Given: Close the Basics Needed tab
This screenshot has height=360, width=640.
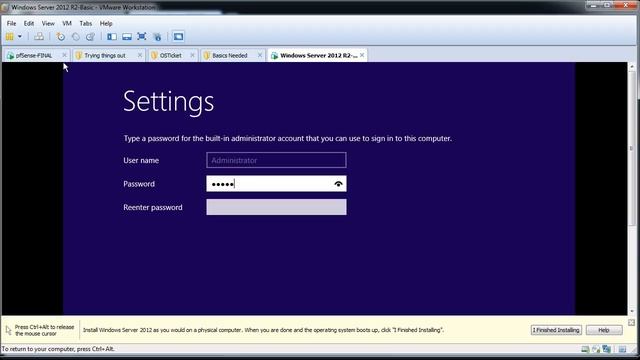Looking at the screenshot, I should pos(260,55).
